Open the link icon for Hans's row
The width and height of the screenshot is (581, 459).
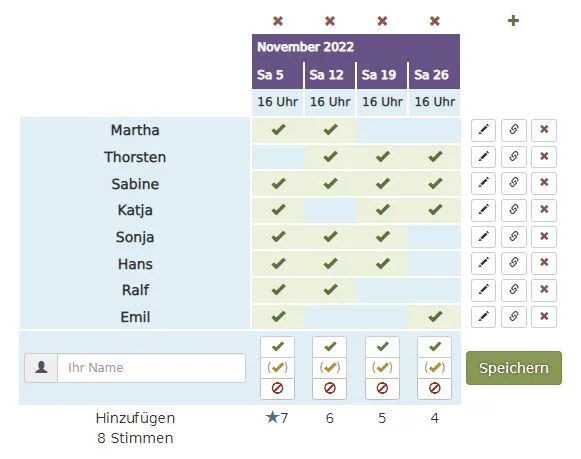[x=514, y=263]
